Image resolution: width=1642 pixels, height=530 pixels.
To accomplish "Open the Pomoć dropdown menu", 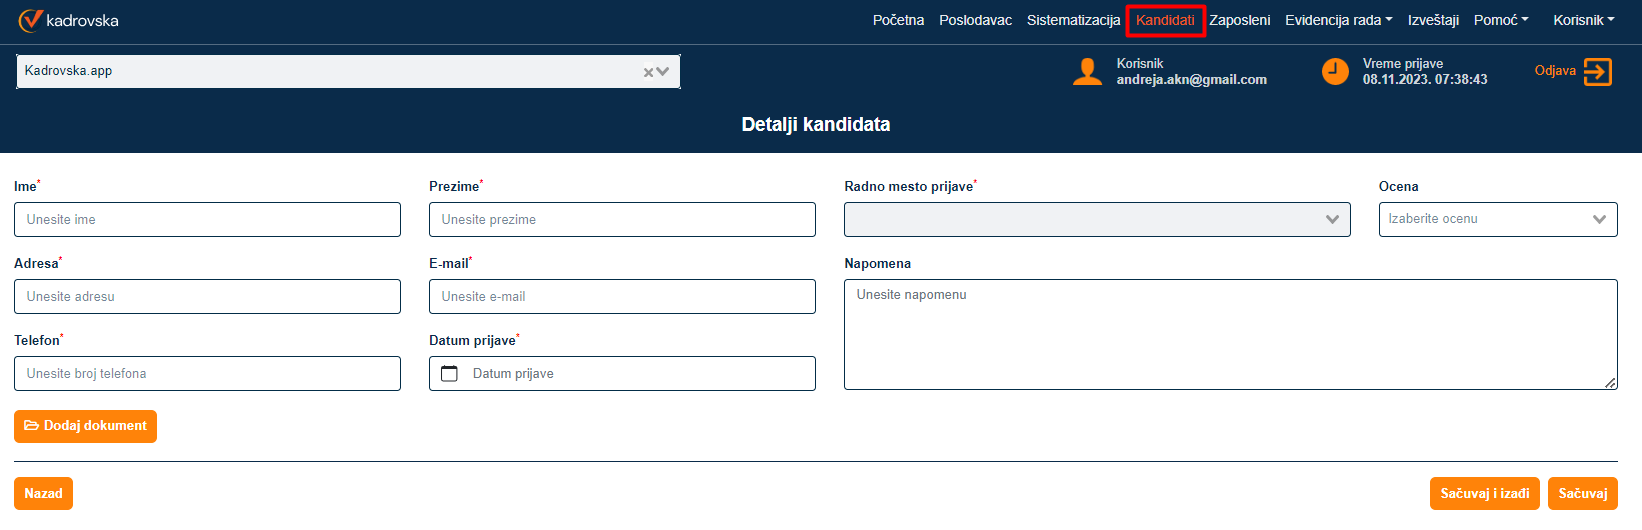I will [1500, 20].
